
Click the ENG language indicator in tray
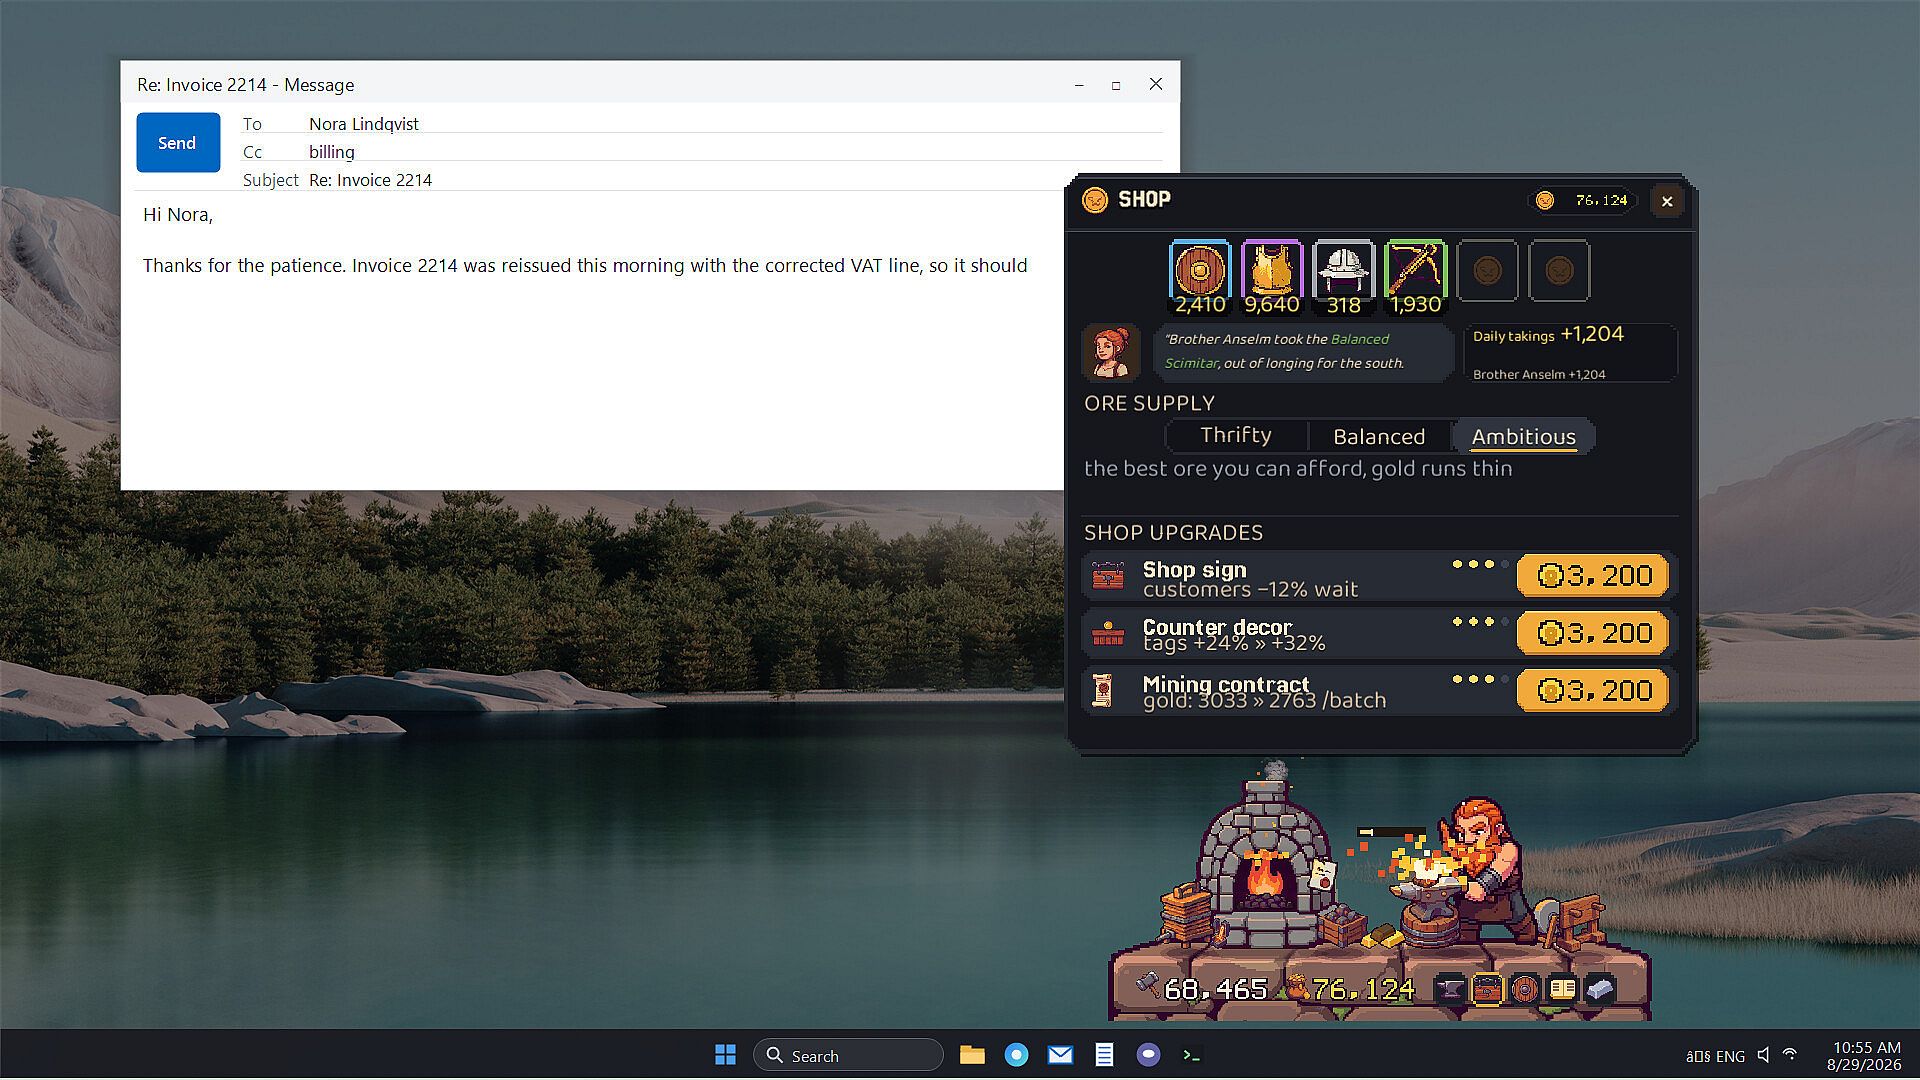click(x=1730, y=1056)
